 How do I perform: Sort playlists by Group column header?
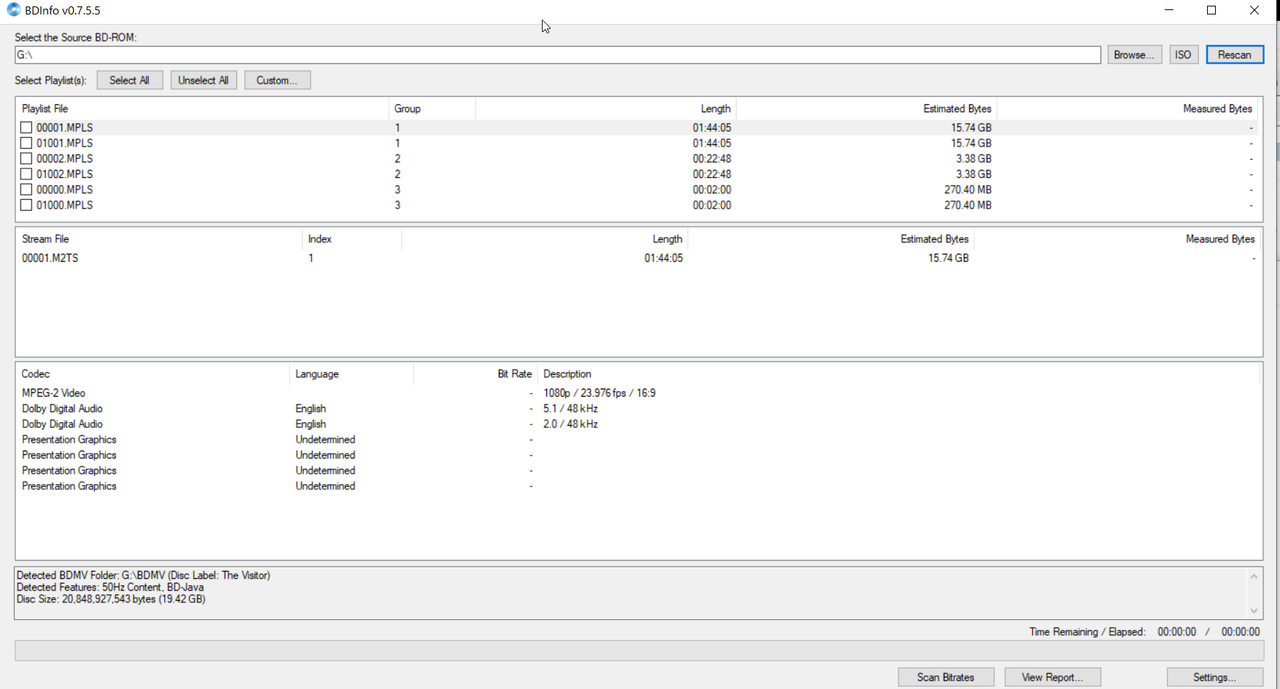[431, 108]
